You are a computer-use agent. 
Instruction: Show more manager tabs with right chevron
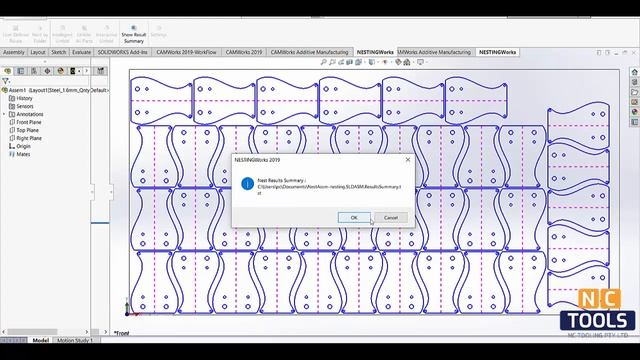(86, 71)
